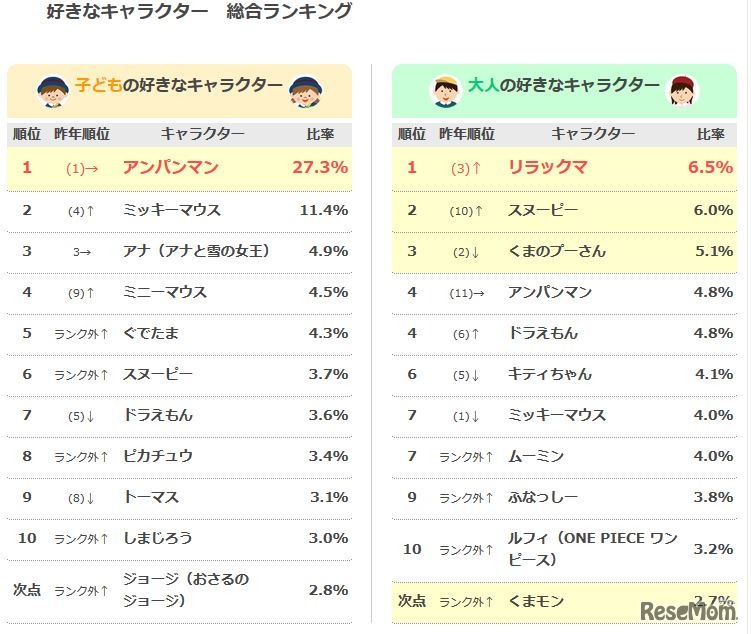Click the 好きなキャラクター 総合ランキング title
Viewport: 751px width, 634px height.
[x=199, y=12]
